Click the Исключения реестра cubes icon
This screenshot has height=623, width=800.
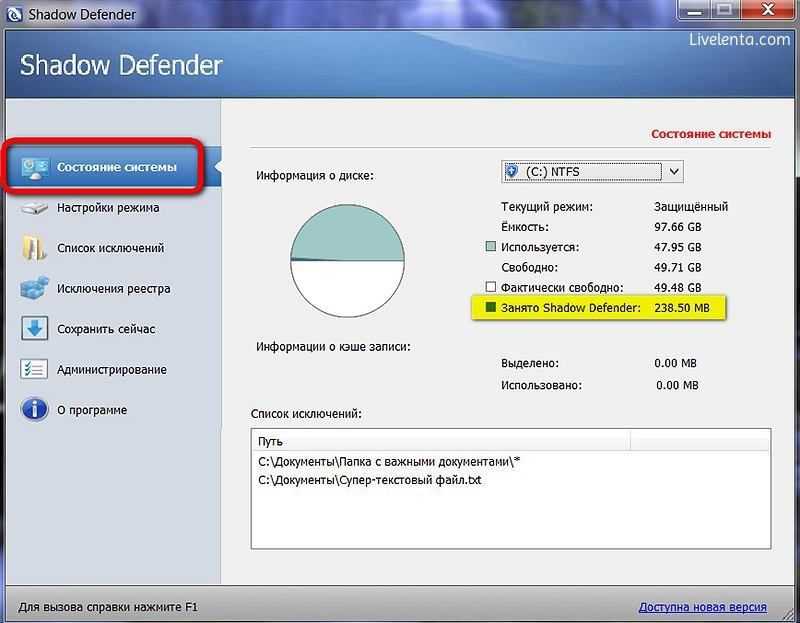tap(34, 288)
